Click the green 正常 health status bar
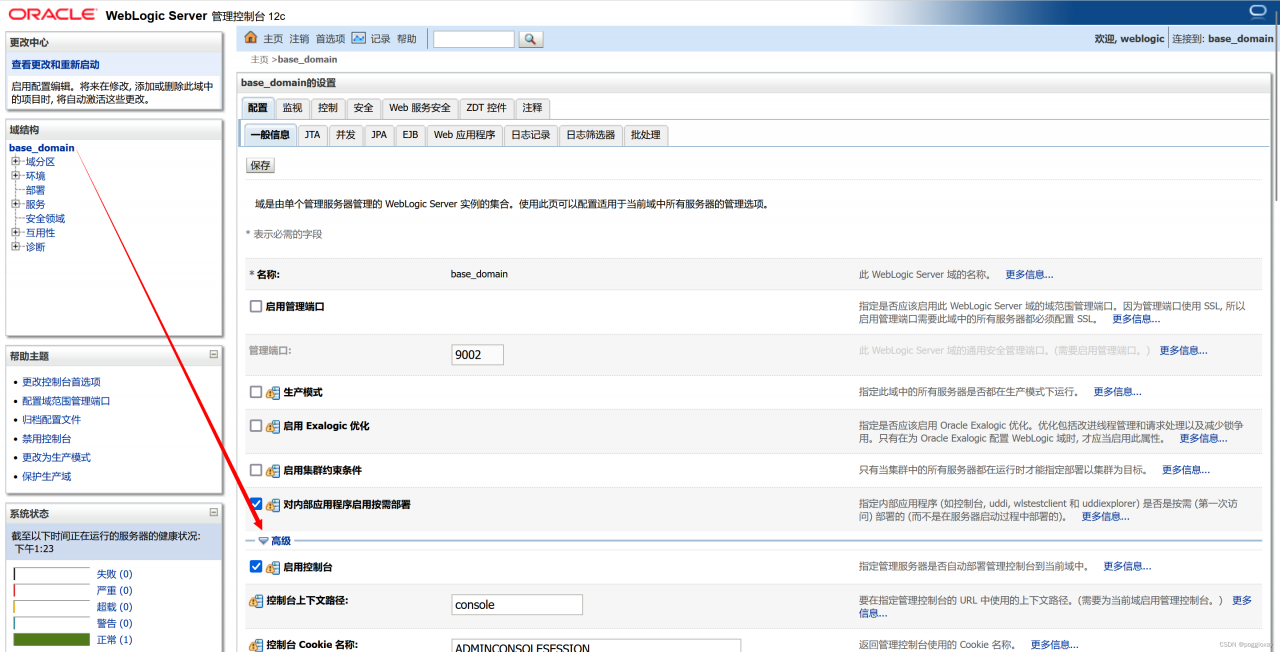 coord(52,639)
